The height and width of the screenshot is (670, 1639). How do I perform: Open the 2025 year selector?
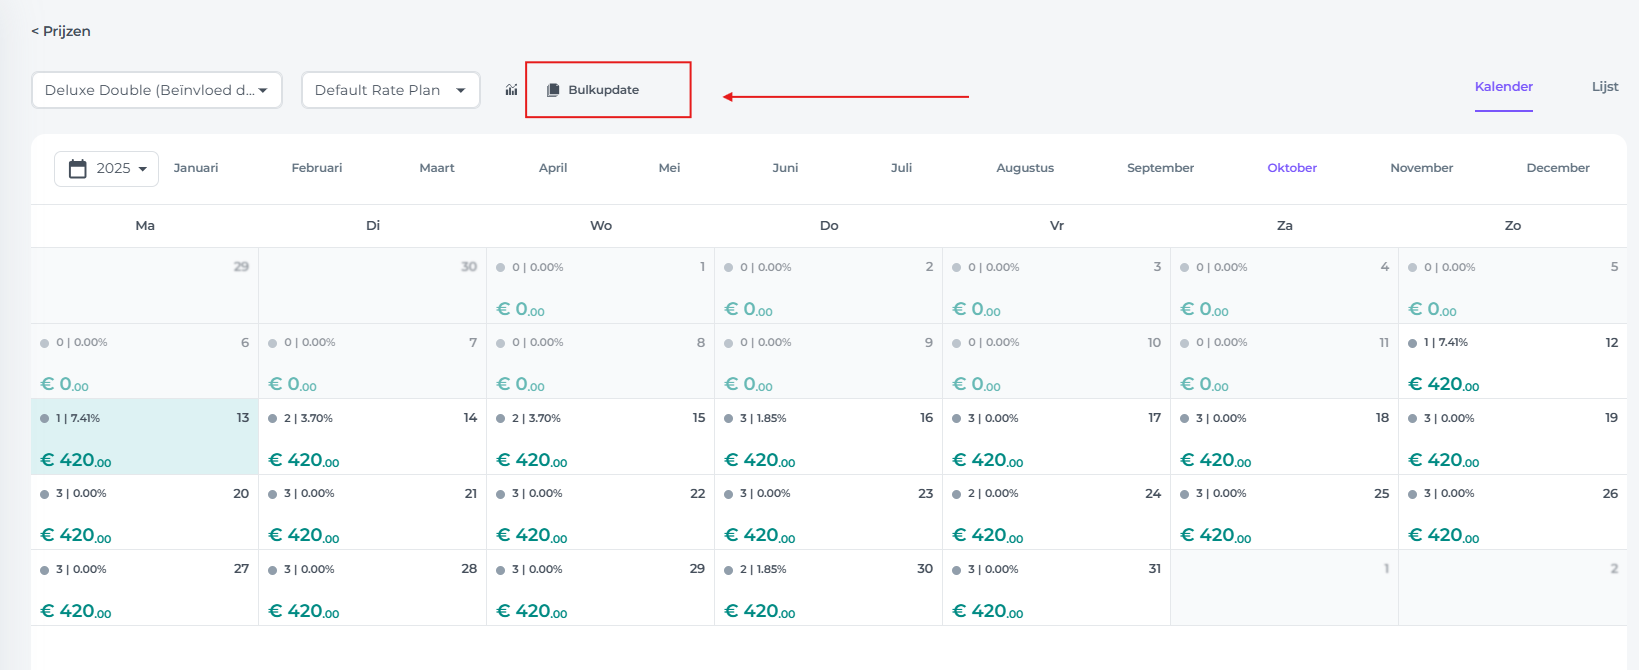click(107, 168)
